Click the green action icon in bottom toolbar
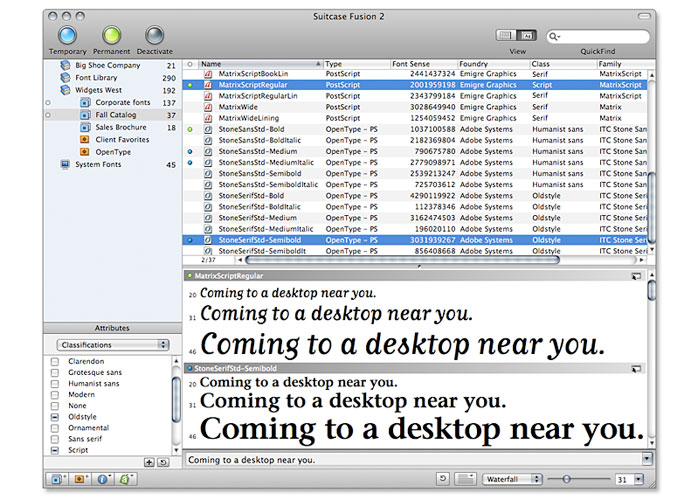Viewport: 698px width, 500px height. coord(126,480)
